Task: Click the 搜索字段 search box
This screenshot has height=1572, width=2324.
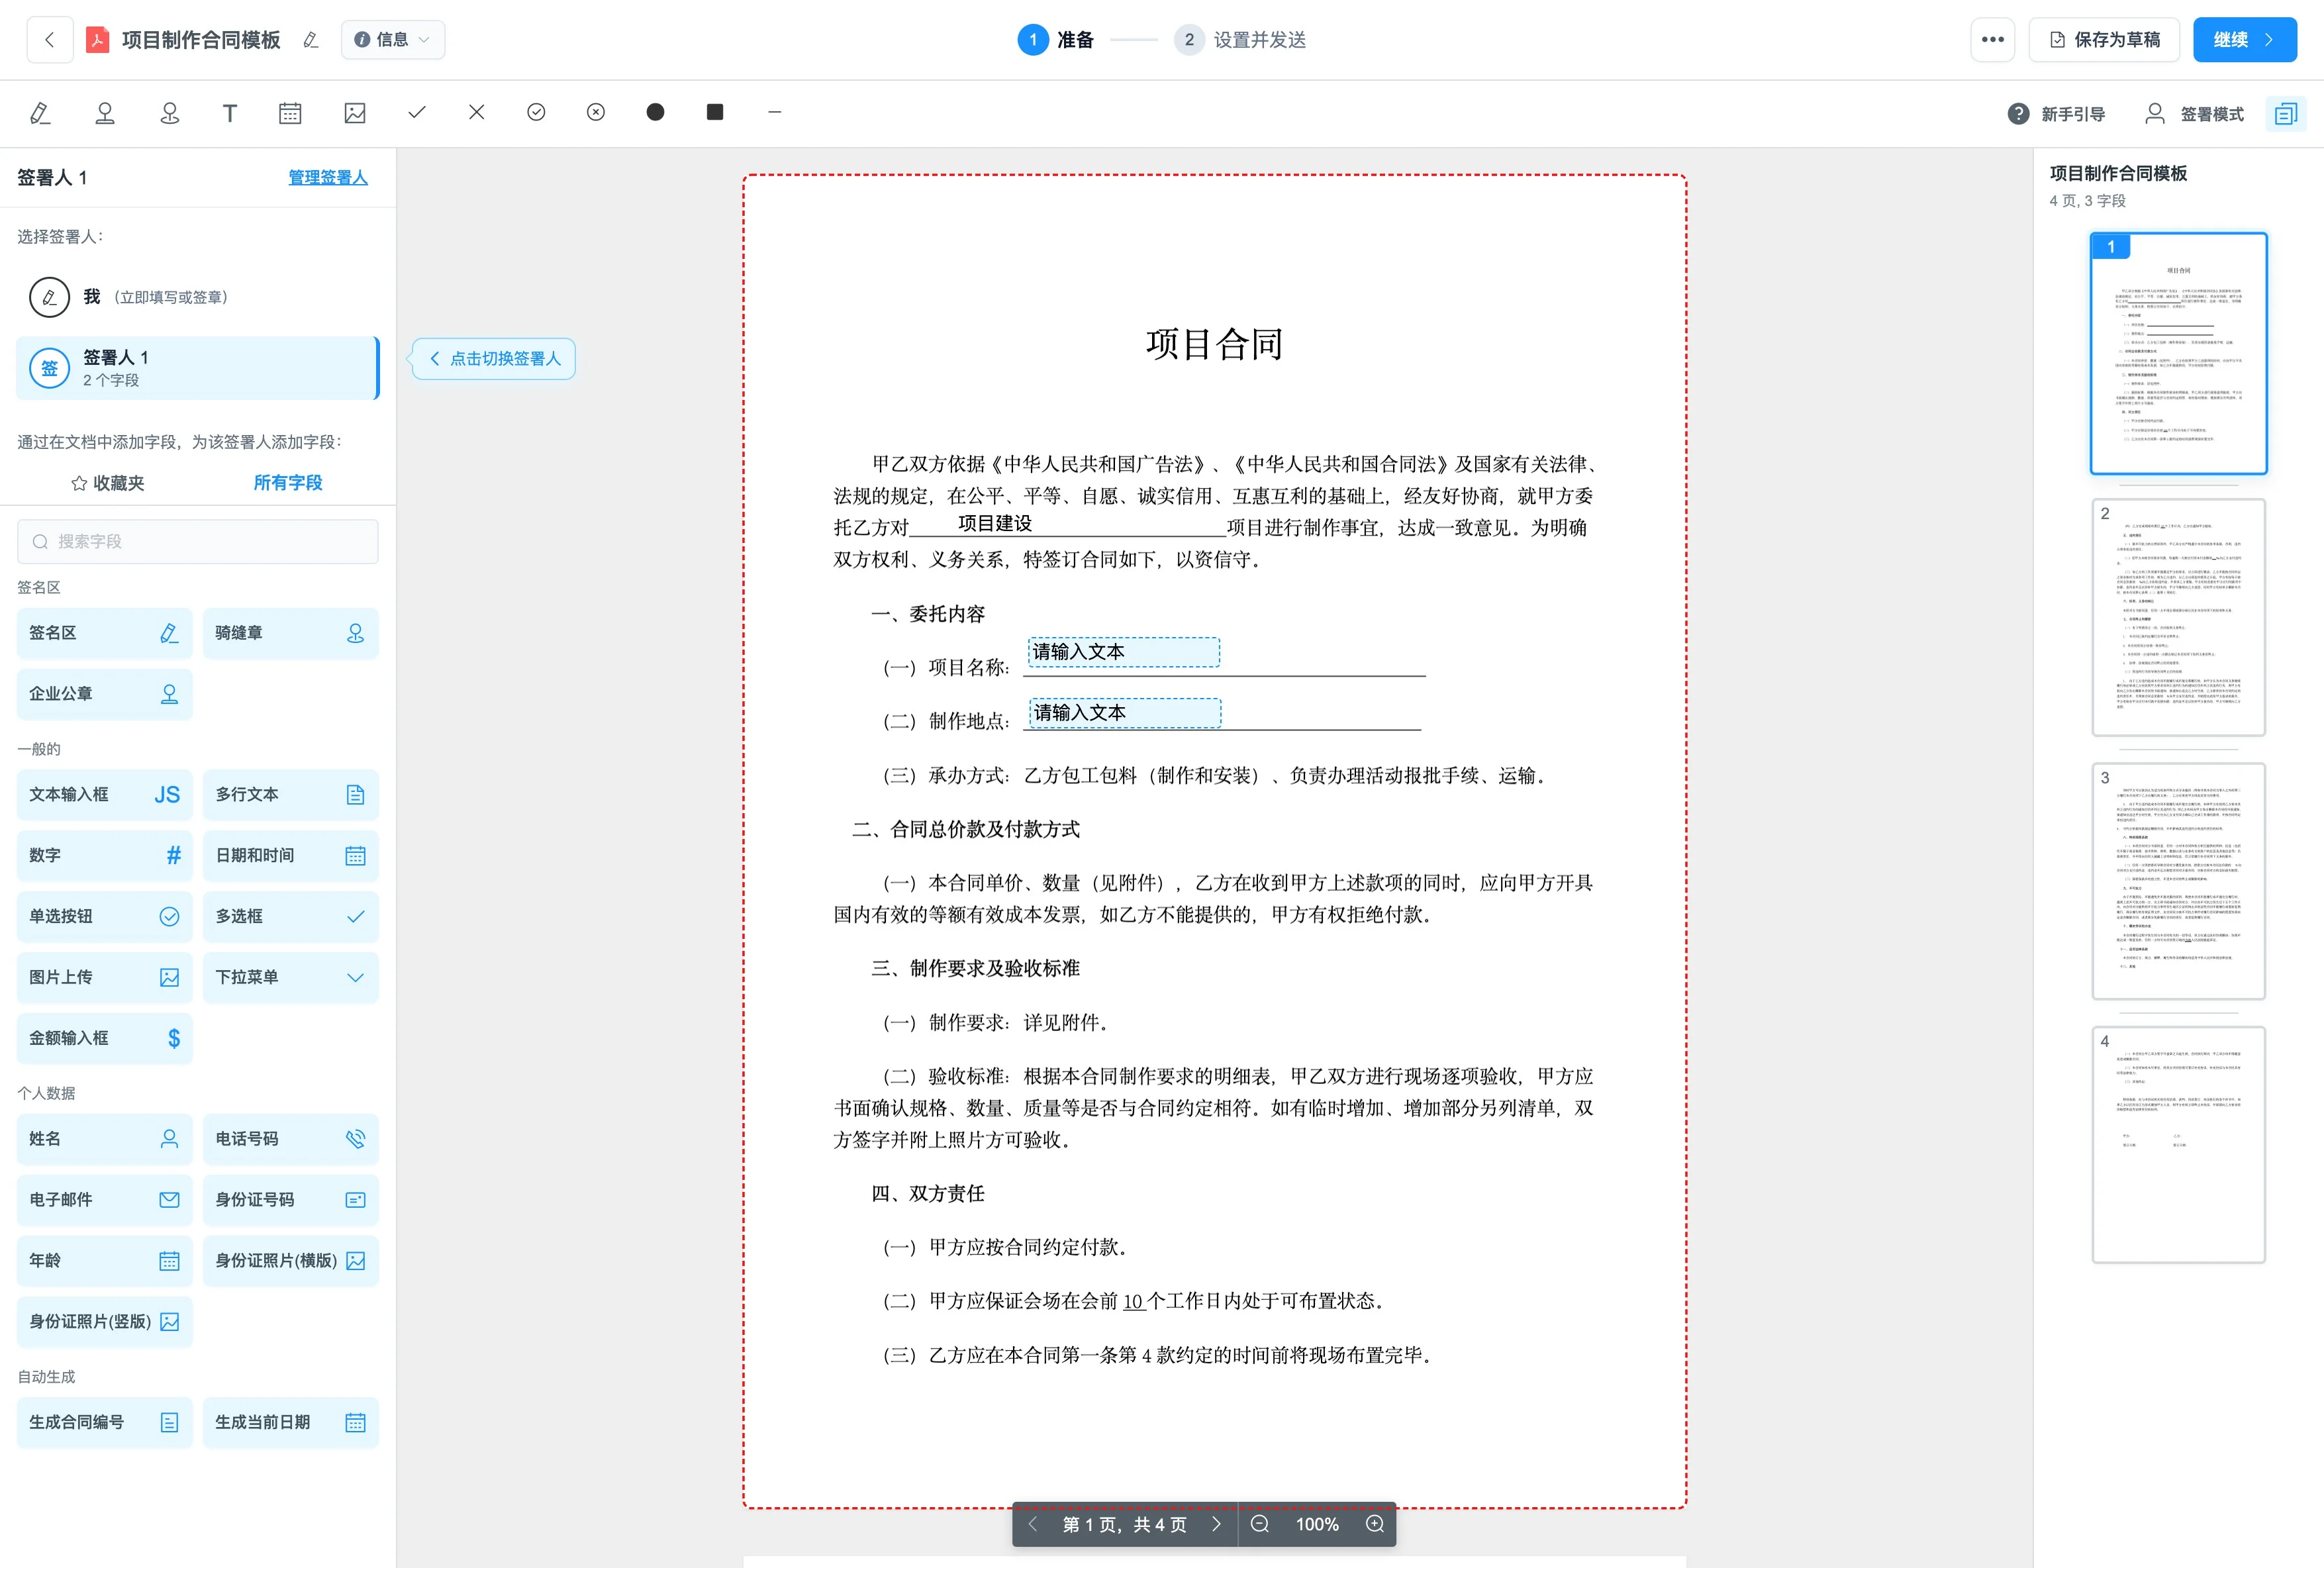Action: coord(198,541)
